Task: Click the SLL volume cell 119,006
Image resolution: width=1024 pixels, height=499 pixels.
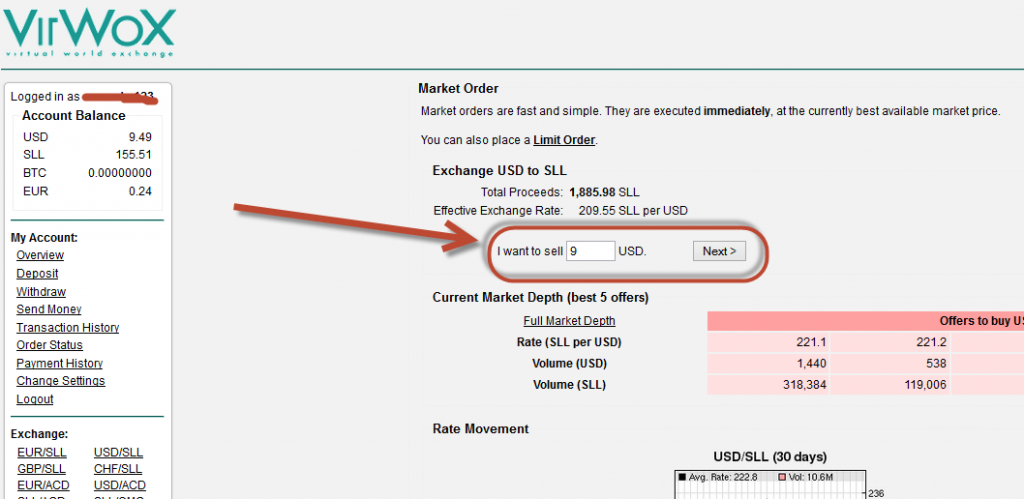Action: pos(889,385)
